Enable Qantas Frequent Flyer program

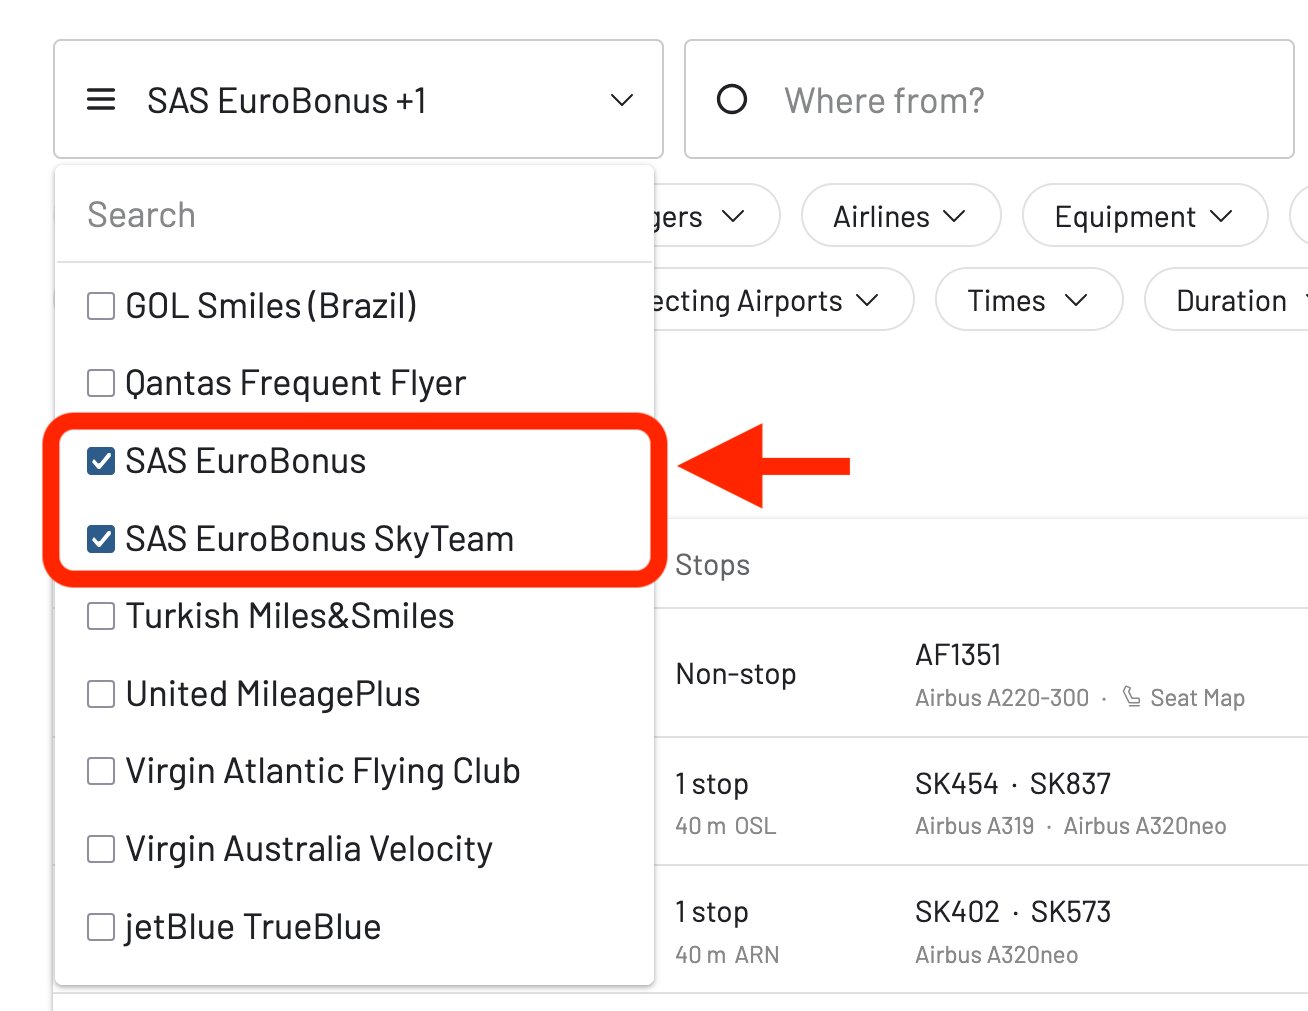tap(100, 382)
